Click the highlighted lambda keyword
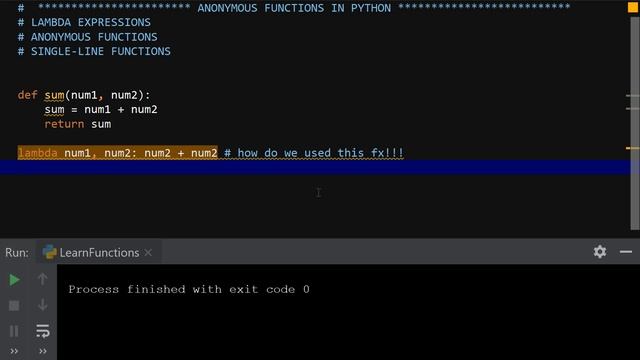The image size is (640, 360). coord(38,153)
